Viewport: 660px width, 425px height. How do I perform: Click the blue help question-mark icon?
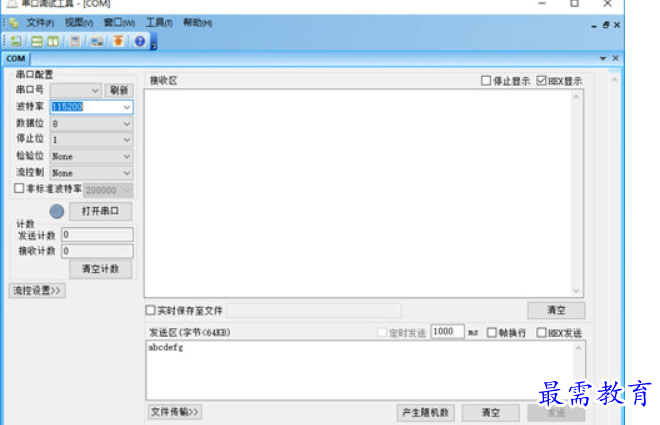click(x=140, y=41)
